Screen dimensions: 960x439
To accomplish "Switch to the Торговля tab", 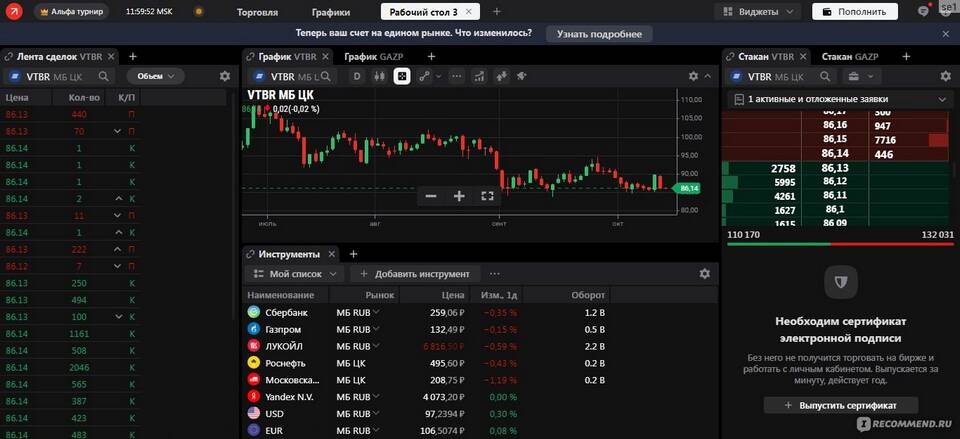I will coord(258,12).
